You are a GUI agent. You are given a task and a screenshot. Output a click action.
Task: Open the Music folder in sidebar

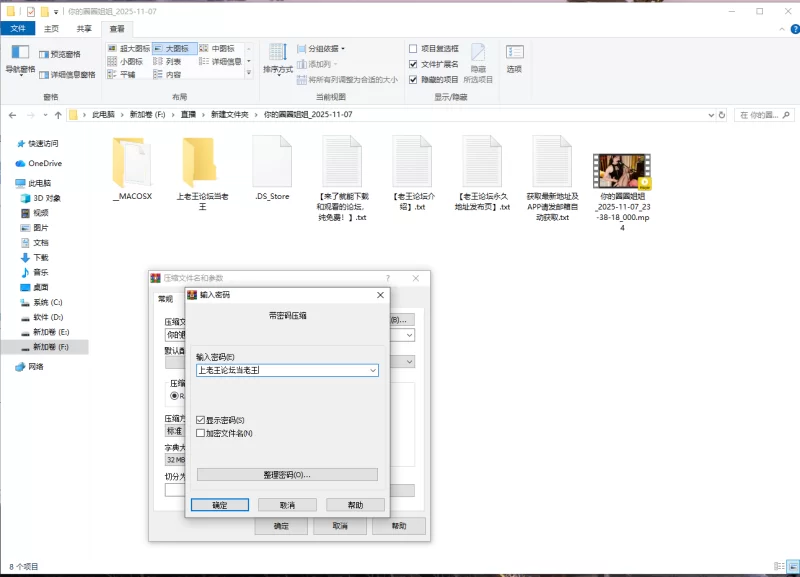click(35, 272)
